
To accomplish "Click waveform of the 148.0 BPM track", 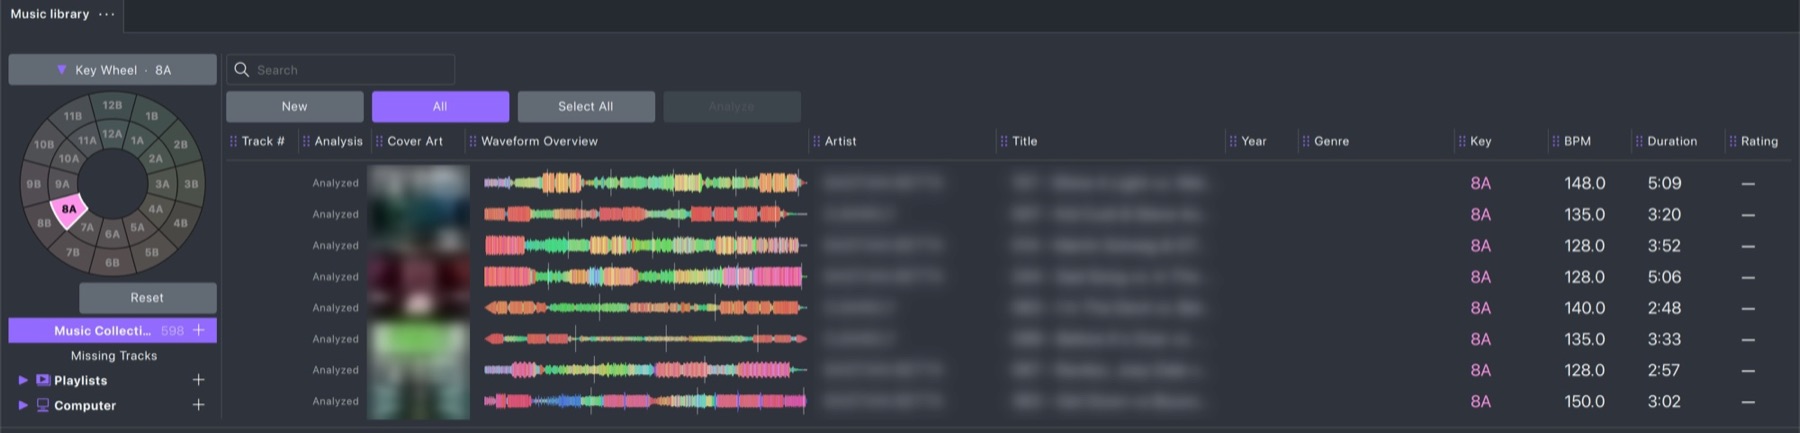I will [x=645, y=183].
